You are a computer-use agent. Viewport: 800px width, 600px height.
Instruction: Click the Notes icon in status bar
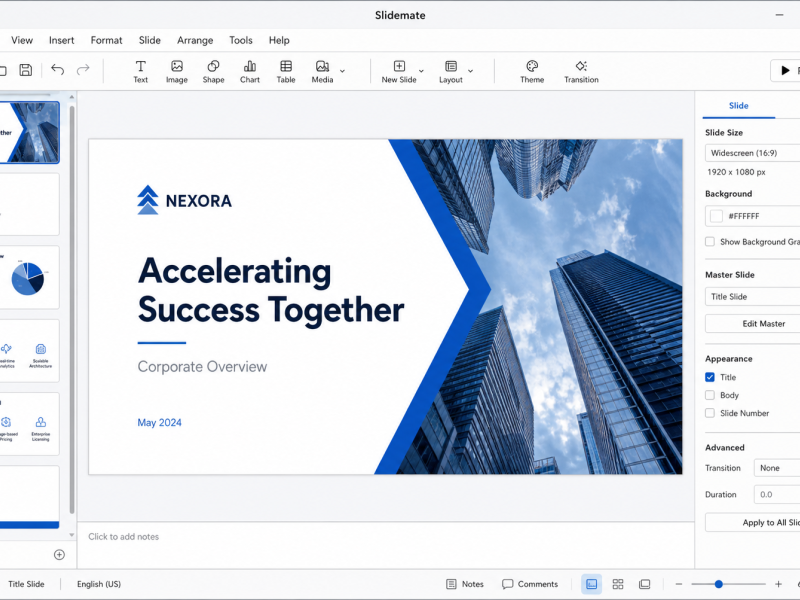(451, 584)
